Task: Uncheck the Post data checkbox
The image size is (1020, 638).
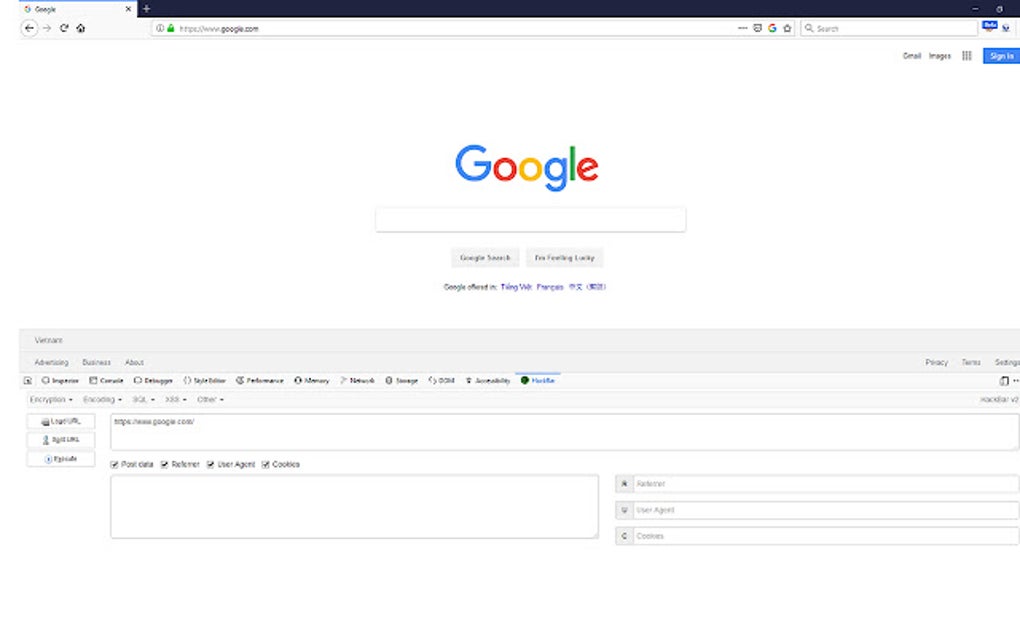Action: click(113, 464)
